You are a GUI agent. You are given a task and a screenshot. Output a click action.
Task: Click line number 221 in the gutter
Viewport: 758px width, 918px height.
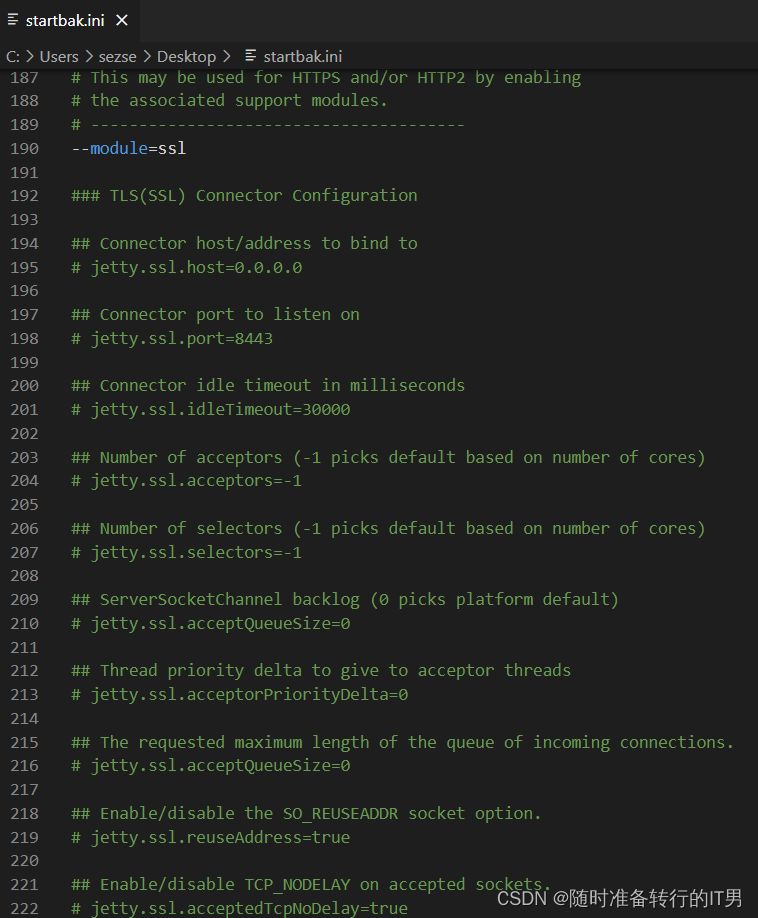(x=24, y=884)
